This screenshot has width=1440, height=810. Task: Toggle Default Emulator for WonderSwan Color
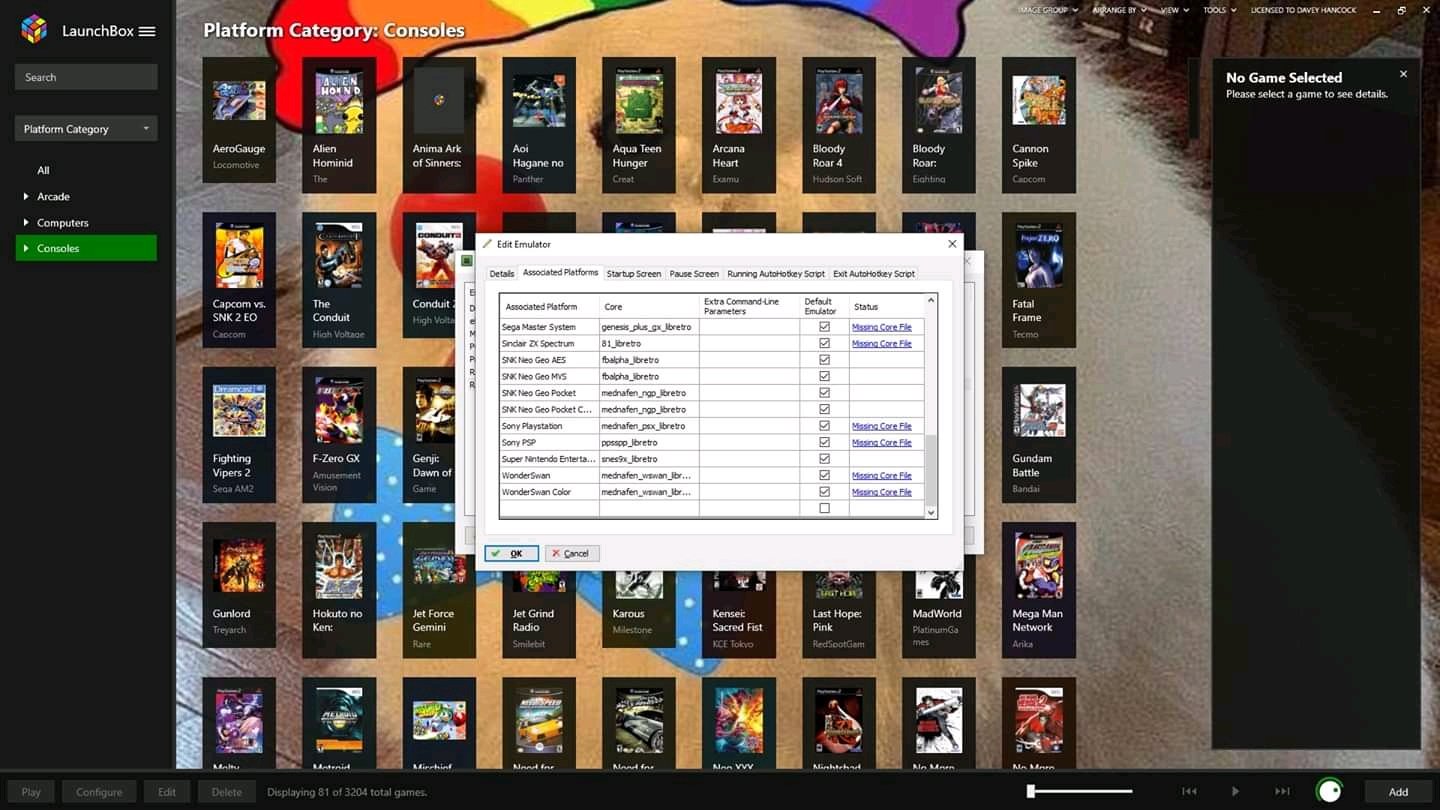824,492
